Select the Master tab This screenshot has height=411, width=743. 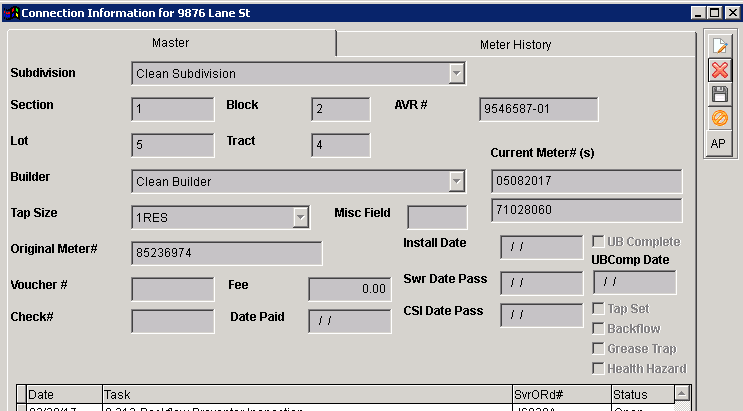170,43
